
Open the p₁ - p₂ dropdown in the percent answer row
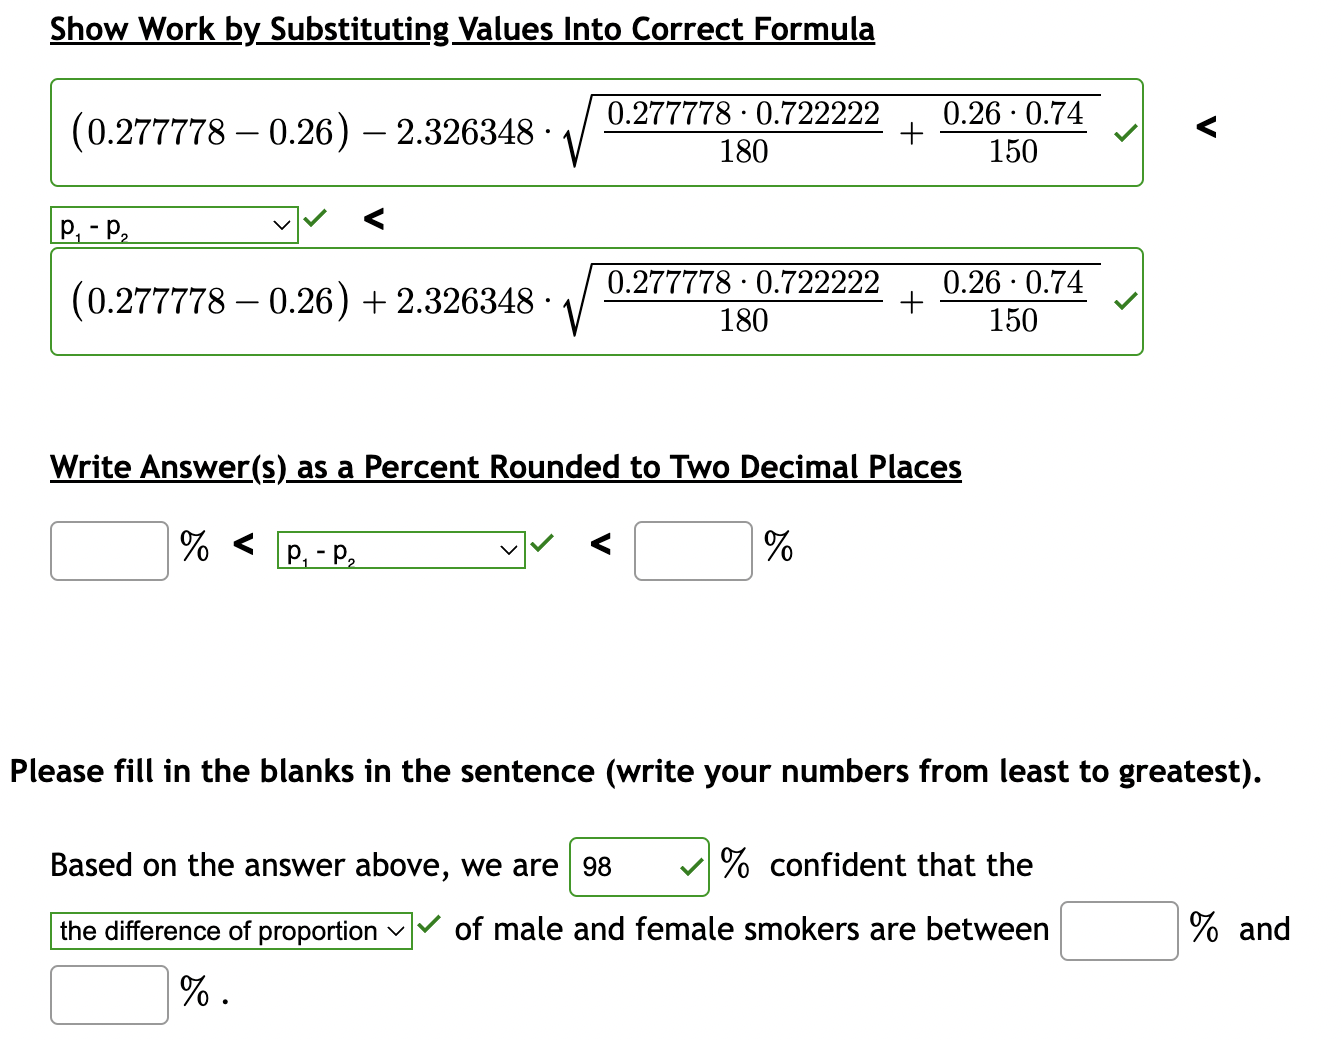click(401, 549)
